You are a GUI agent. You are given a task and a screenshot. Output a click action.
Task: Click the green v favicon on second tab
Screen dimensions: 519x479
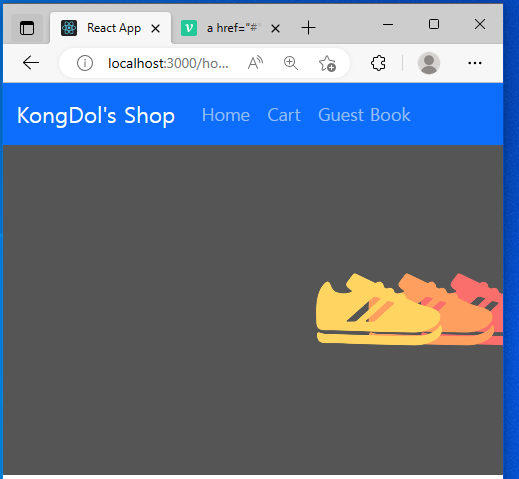point(189,28)
